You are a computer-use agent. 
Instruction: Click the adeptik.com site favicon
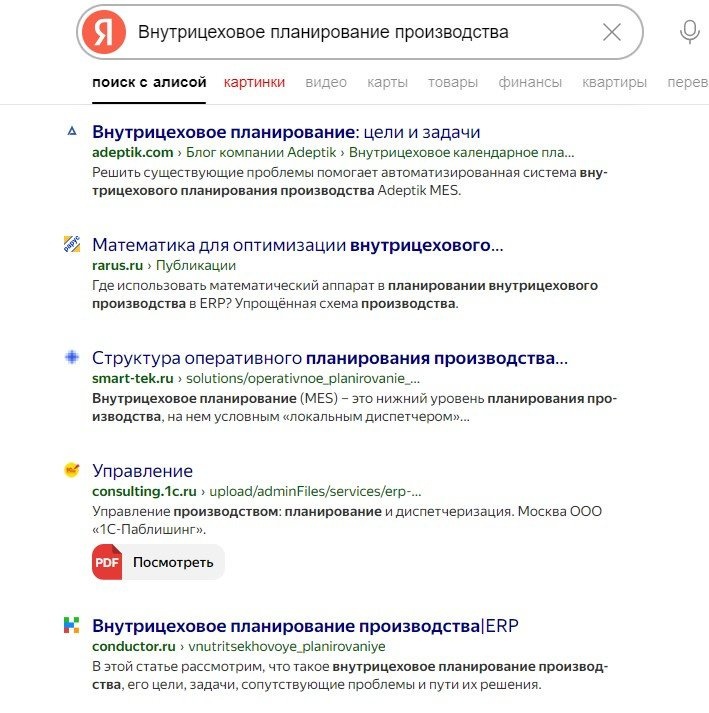tap(71, 132)
